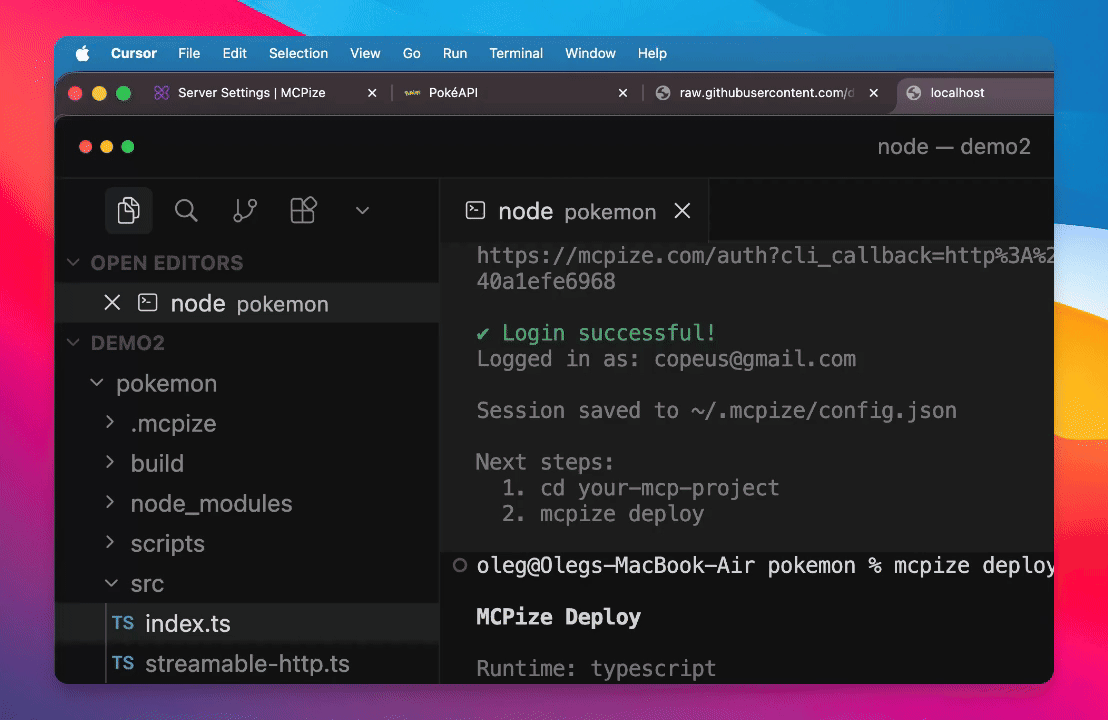
Task: Open the Source Control branch icon
Action: coord(245,210)
